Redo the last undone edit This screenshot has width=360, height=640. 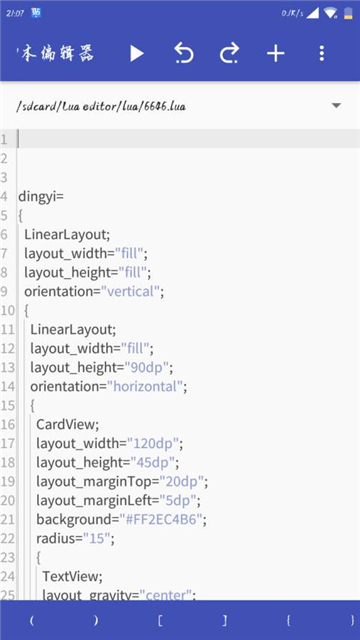point(229,53)
